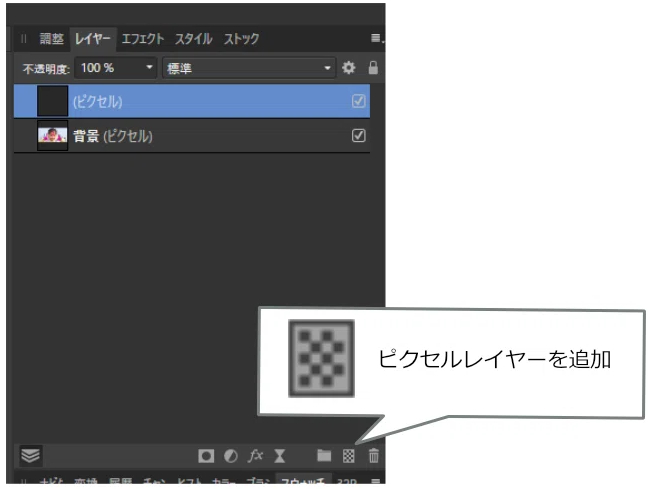The image size is (653, 489).
Task: Select the top (ピクセル) layer row
Action: pyautogui.click(x=192, y=101)
